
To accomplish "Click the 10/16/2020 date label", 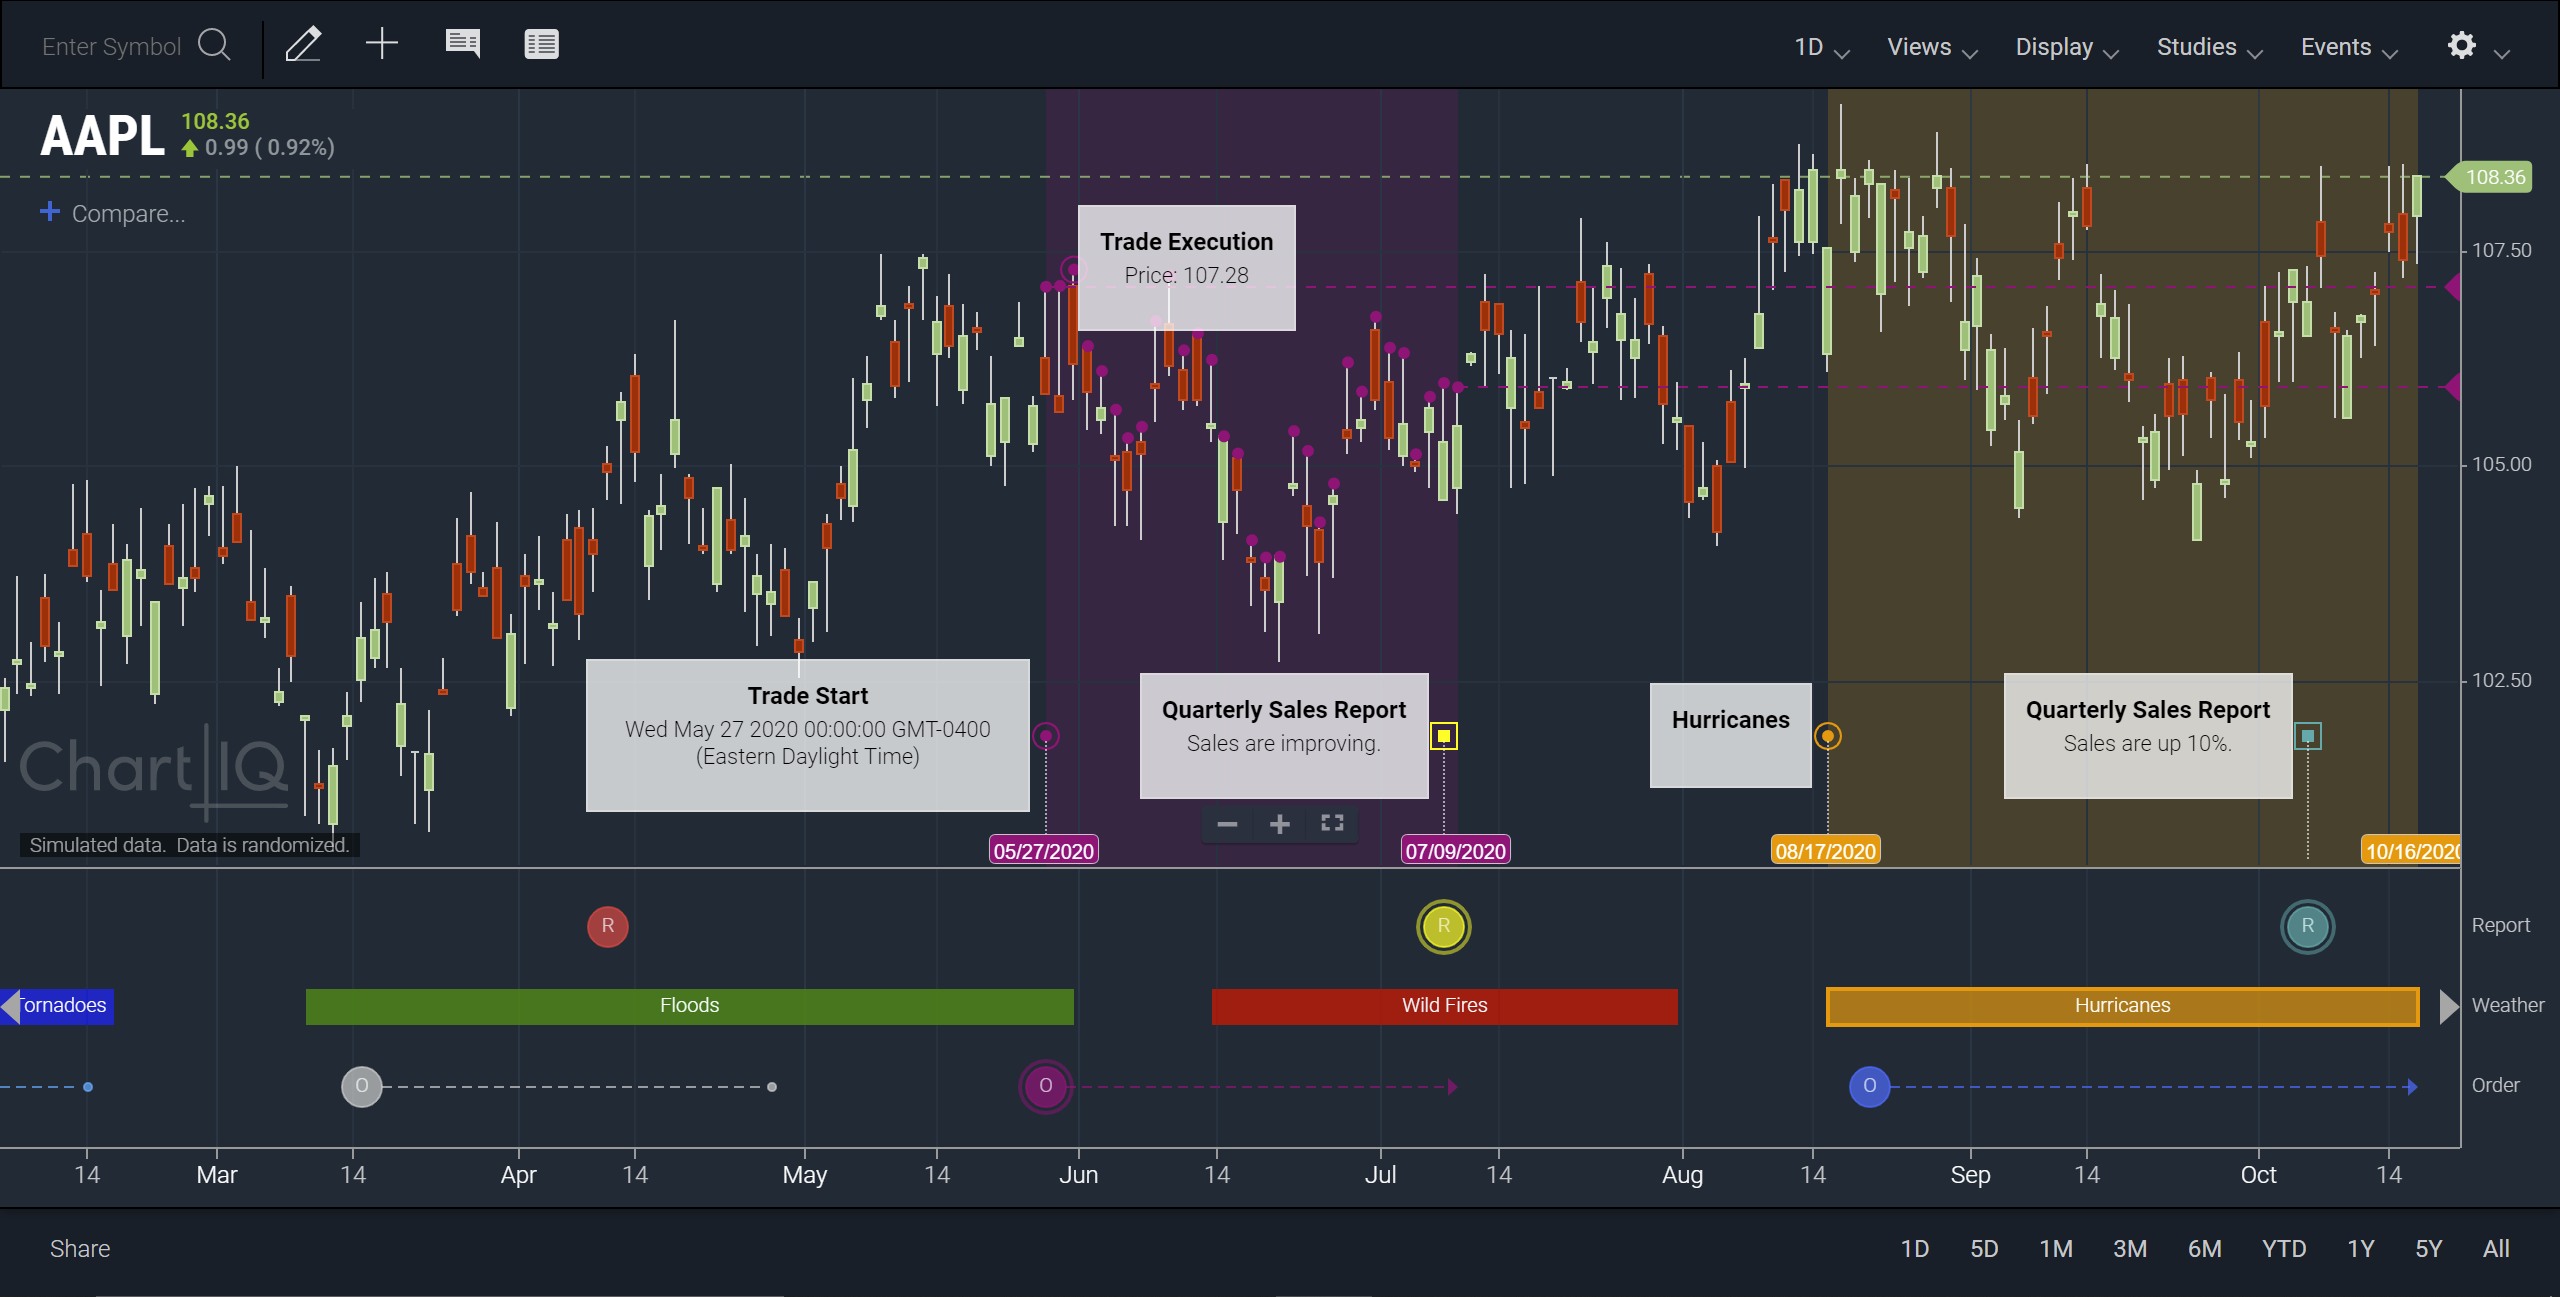I will 2412,850.
